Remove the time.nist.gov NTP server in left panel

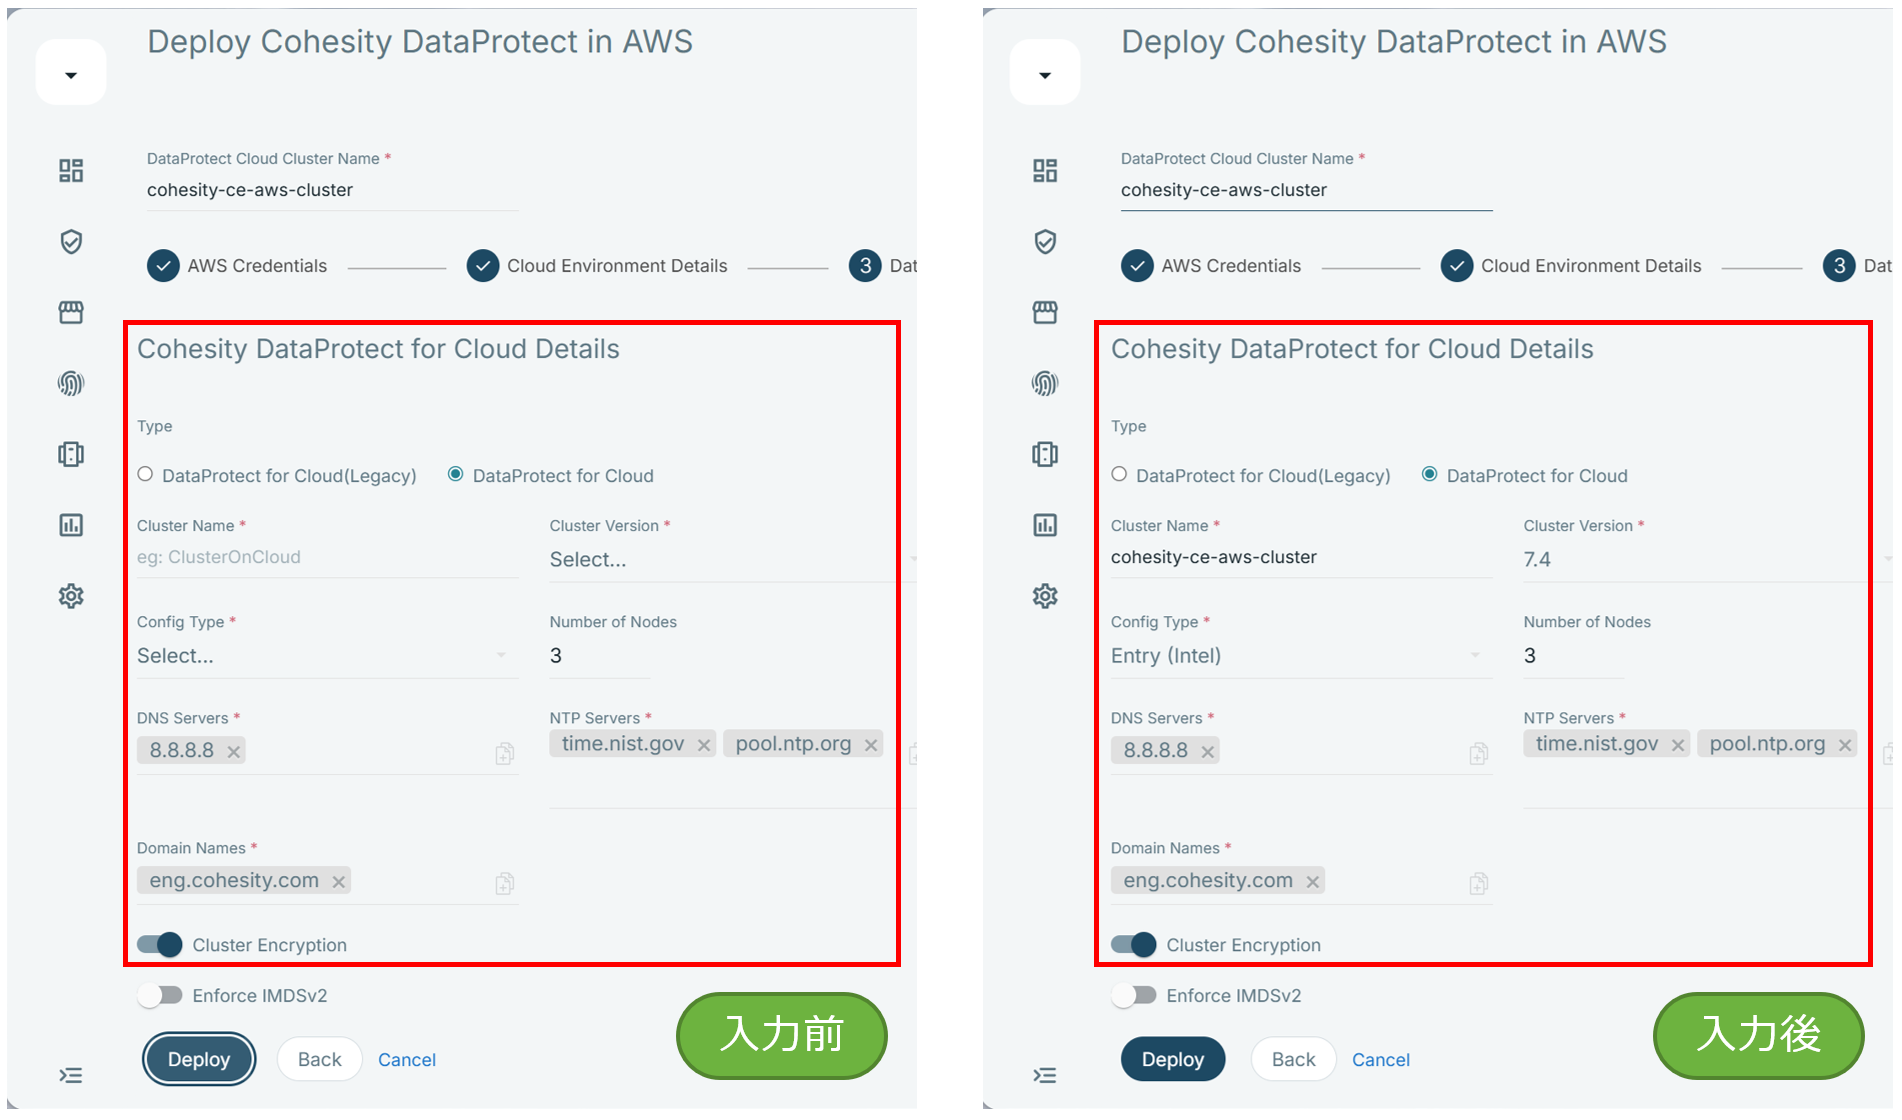tap(704, 745)
